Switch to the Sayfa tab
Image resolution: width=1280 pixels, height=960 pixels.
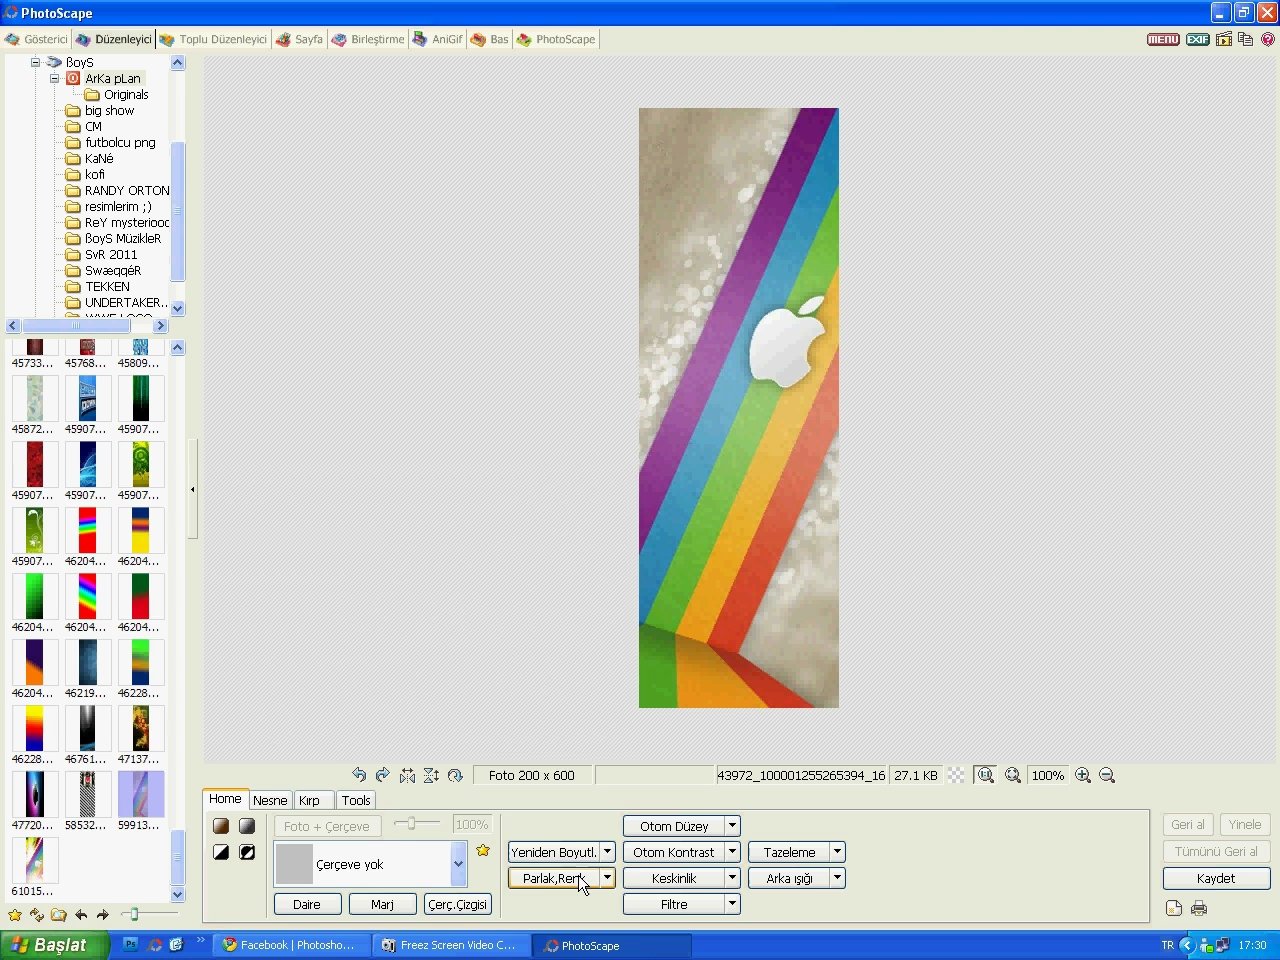coord(299,39)
